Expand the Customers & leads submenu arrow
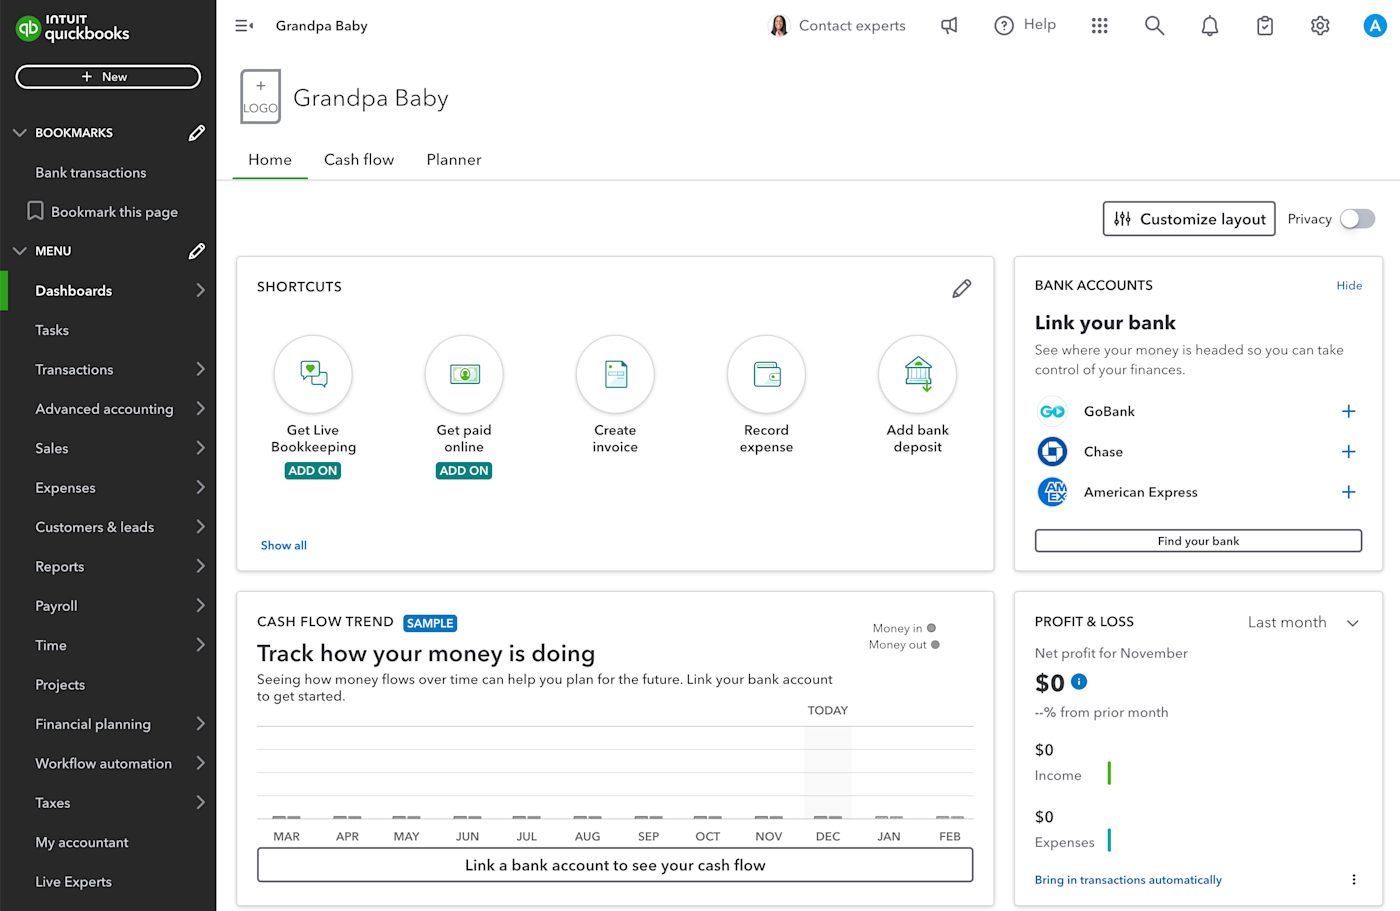The width and height of the screenshot is (1400, 911). click(200, 527)
